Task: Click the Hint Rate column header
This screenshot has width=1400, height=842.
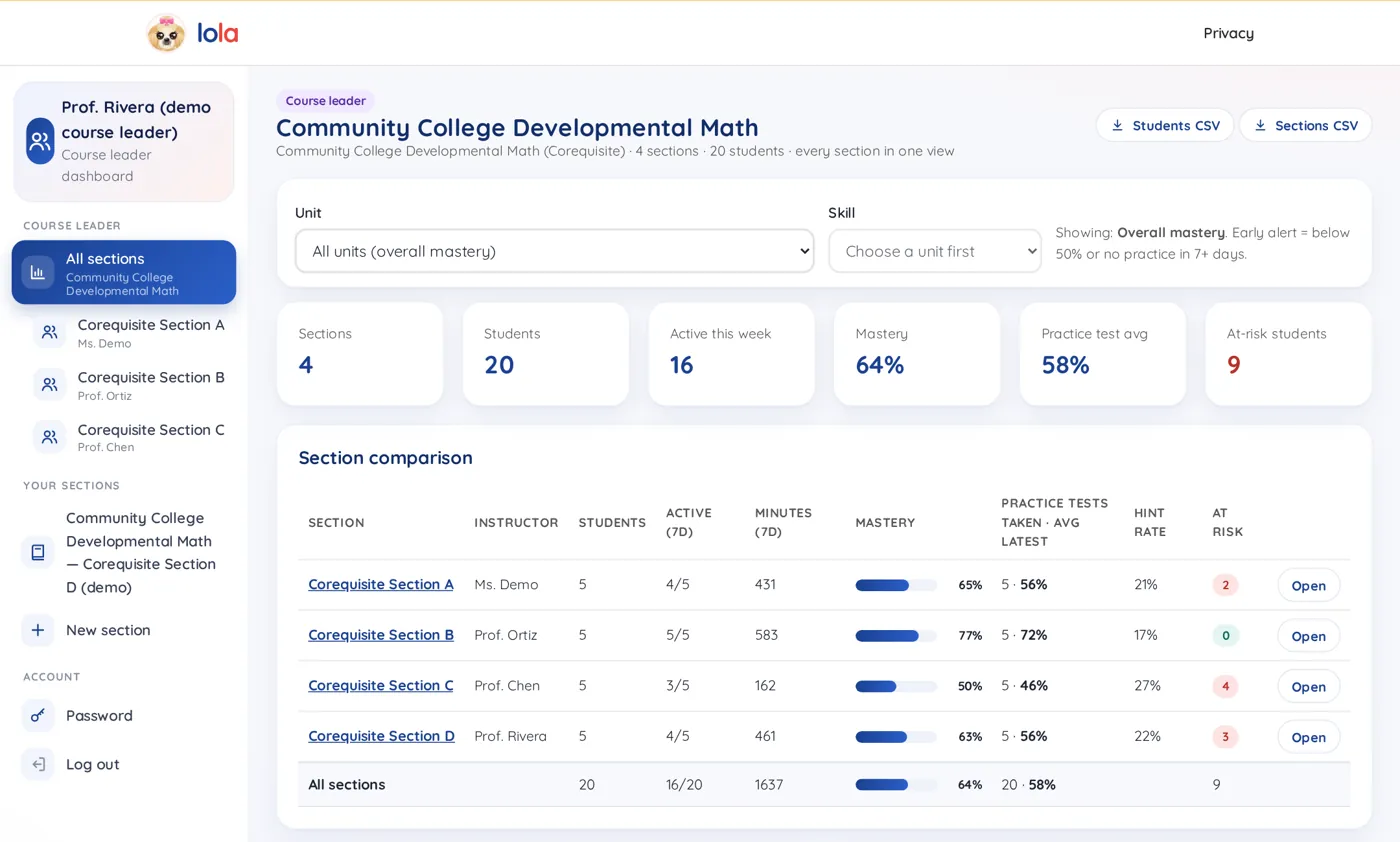Action: (x=1150, y=522)
